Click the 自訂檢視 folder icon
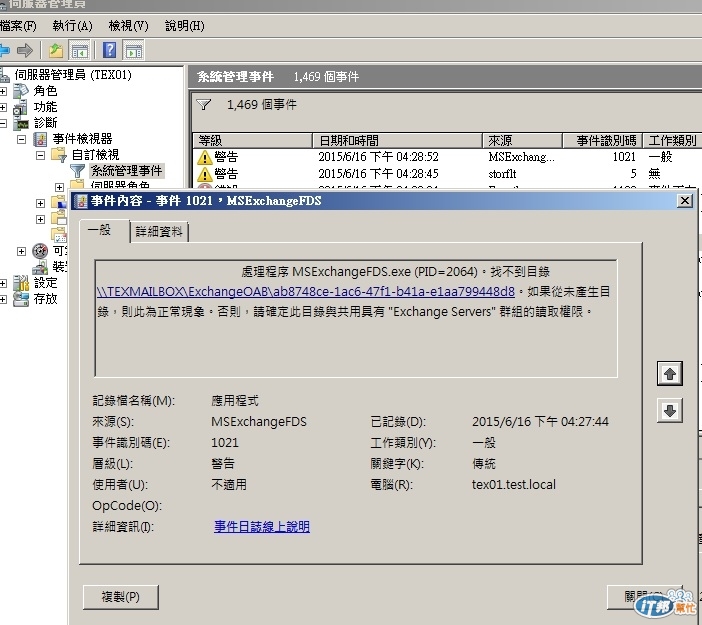Image resolution: width=702 pixels, height=625 pixels. (x=59, y=155)
